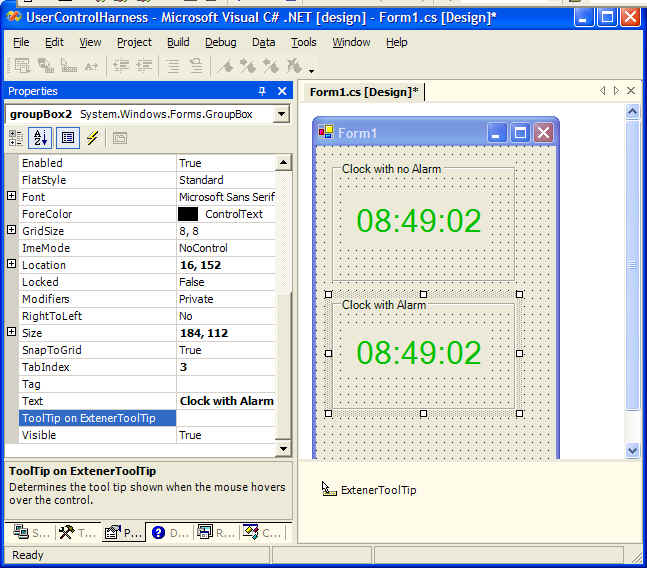Viewport: 647px width, 568px height.
Task: Expand the Size property node
Action: point(11,332)
